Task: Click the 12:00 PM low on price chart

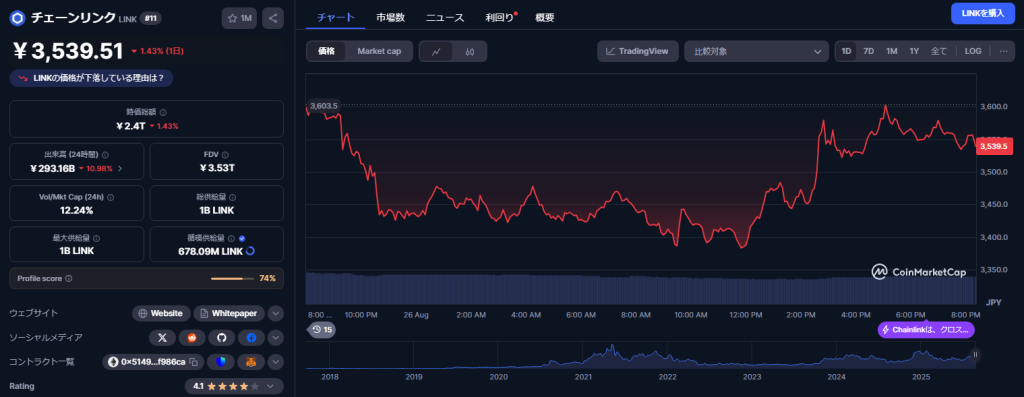Action: pyautogui.click(x=741, y=247)
